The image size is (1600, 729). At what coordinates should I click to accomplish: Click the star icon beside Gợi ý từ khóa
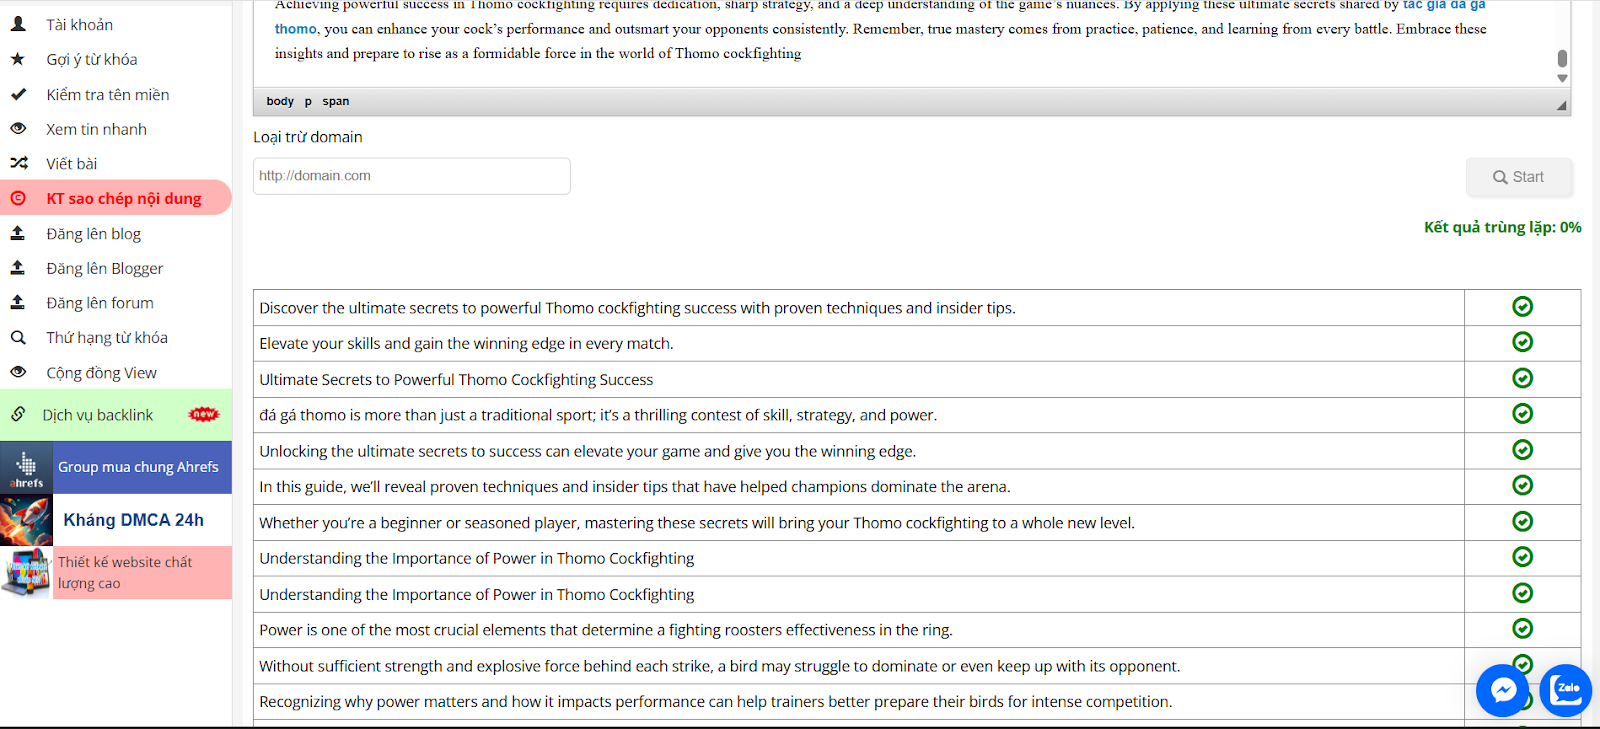[18, 59]
